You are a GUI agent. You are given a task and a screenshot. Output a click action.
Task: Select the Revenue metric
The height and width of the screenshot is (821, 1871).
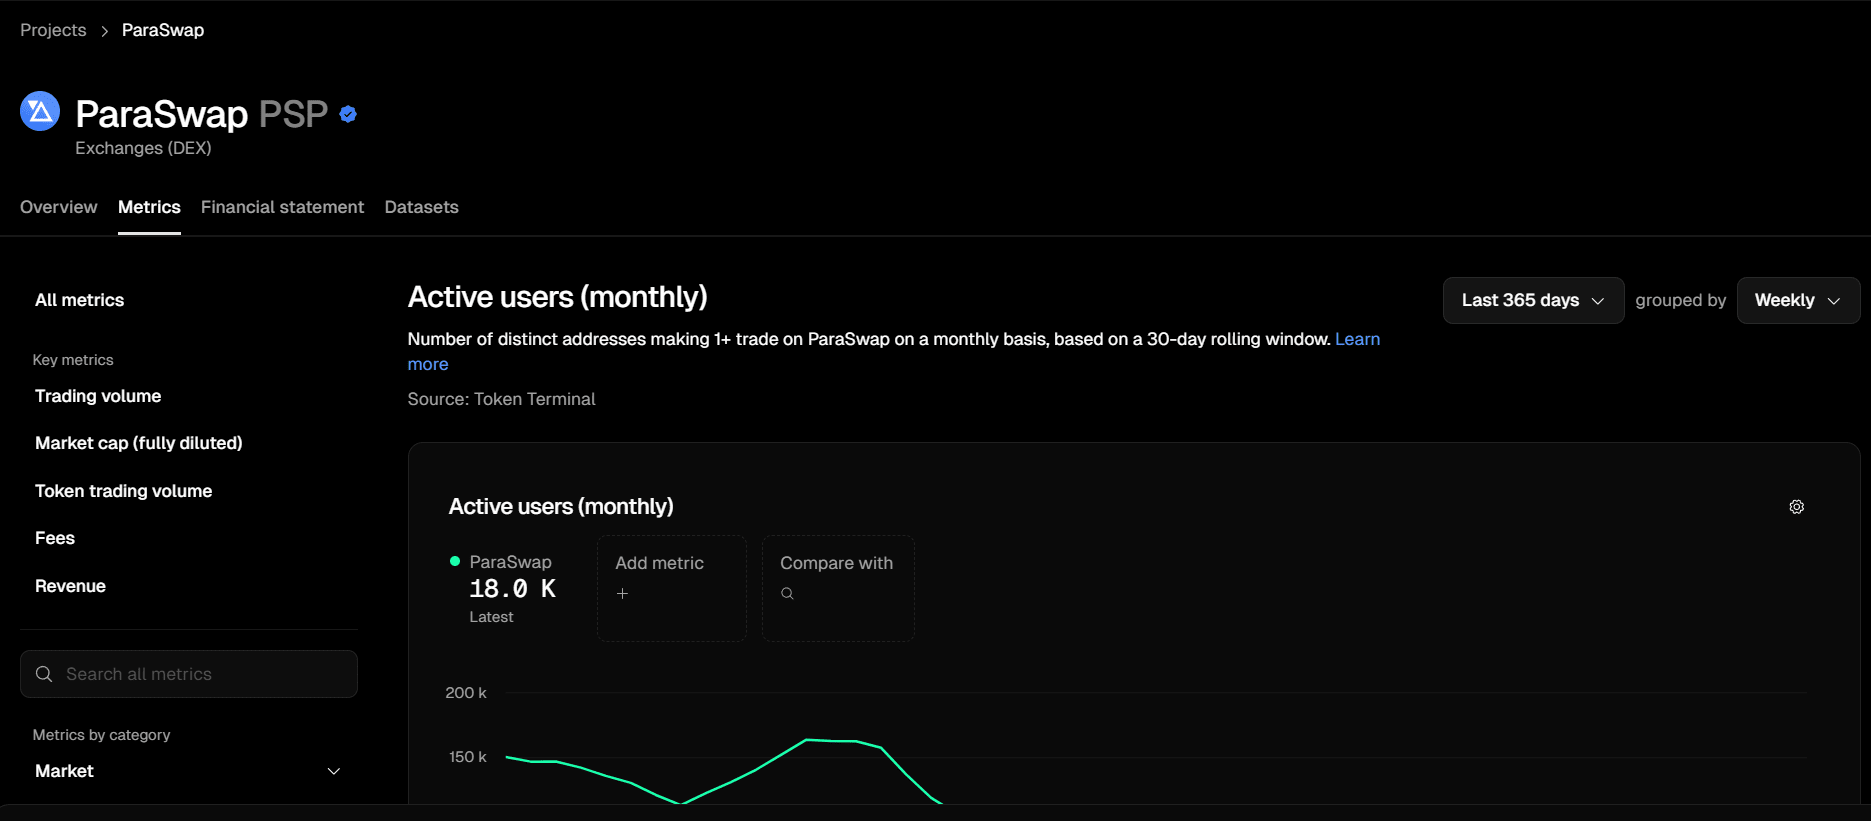click(x=70, y=586)
